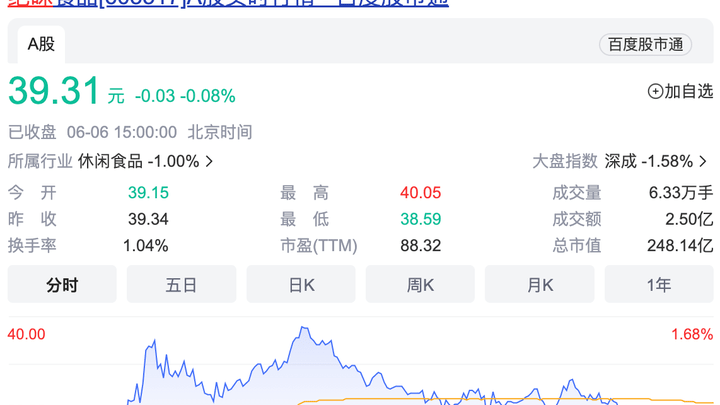Screen dimensions: 720x405
Task: Switch to the 分时 chart tab
Action: click(62, 285)
